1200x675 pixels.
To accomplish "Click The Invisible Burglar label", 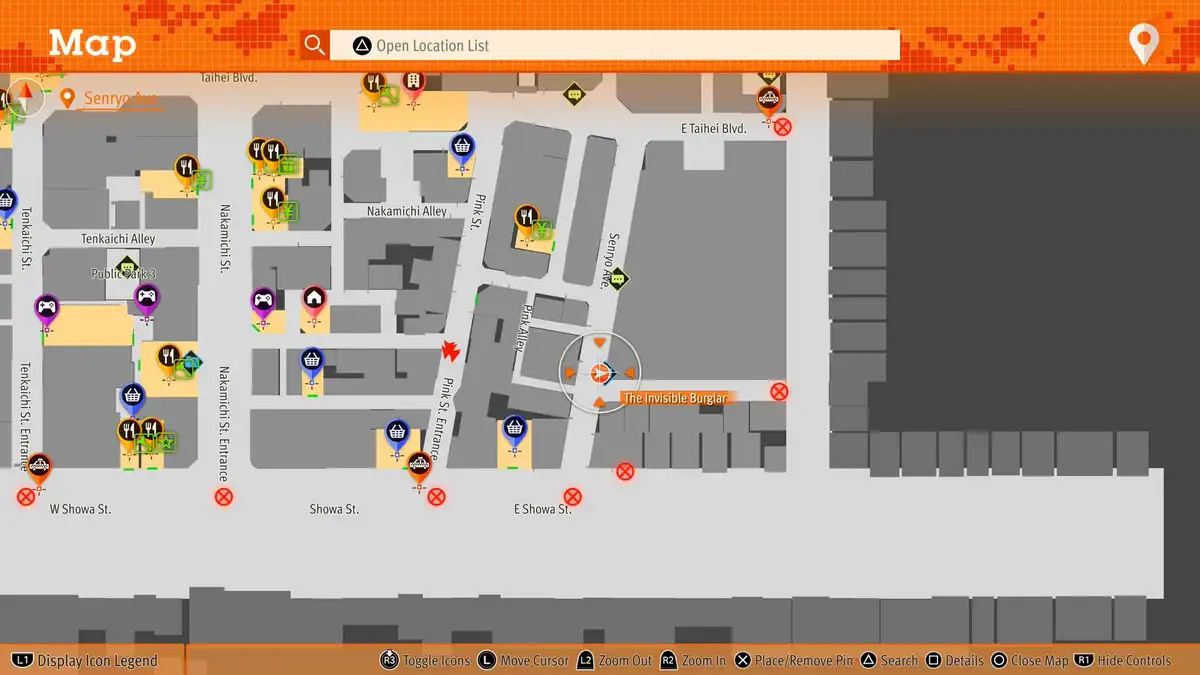I will 674,398.
